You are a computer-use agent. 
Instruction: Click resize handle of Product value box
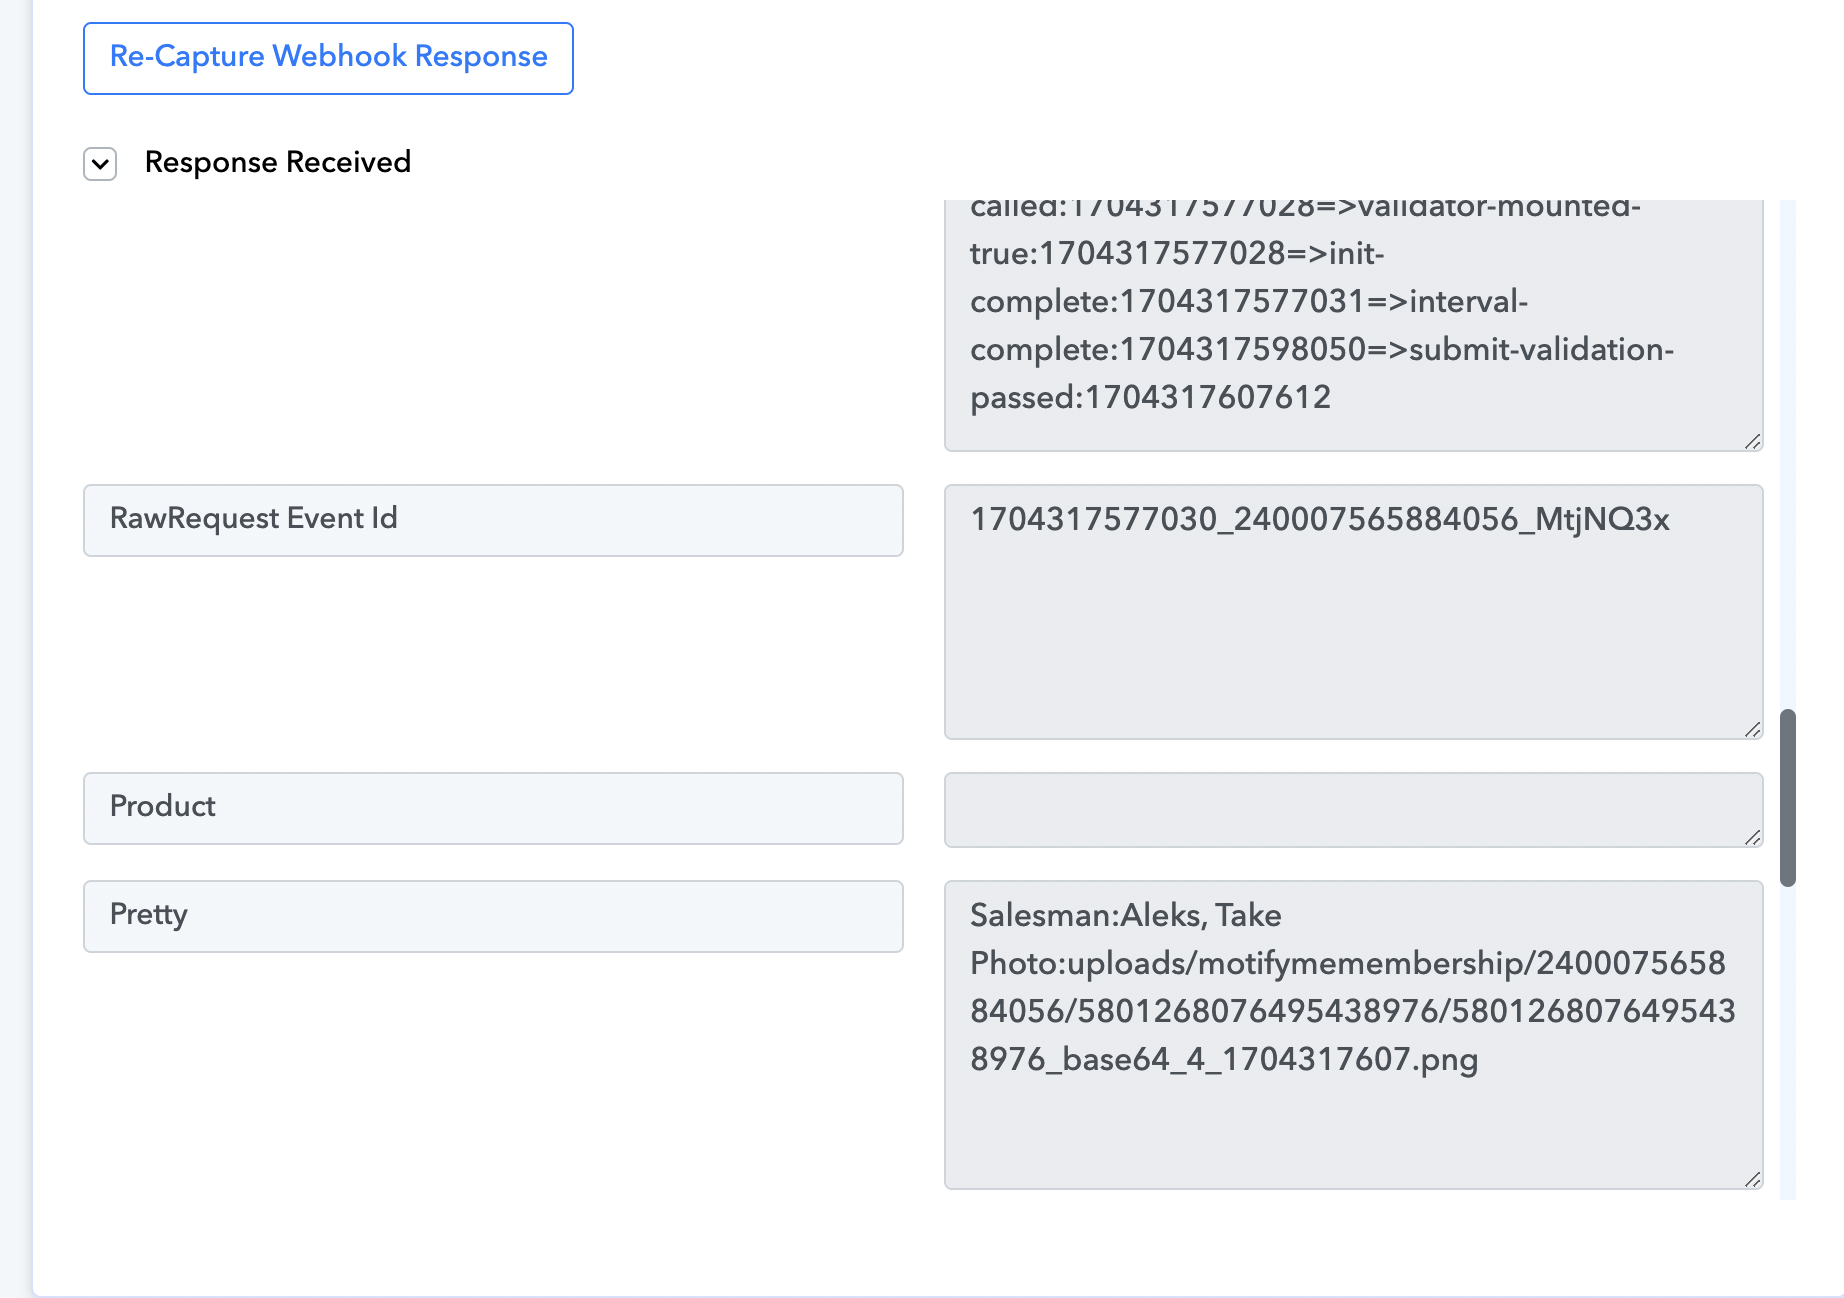pyautogui.click(x=1753, y=838)
